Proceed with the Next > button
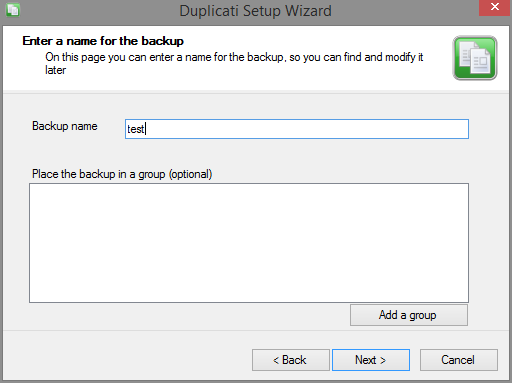This screenshot has height=383, width=512. [x=371, y=360]
